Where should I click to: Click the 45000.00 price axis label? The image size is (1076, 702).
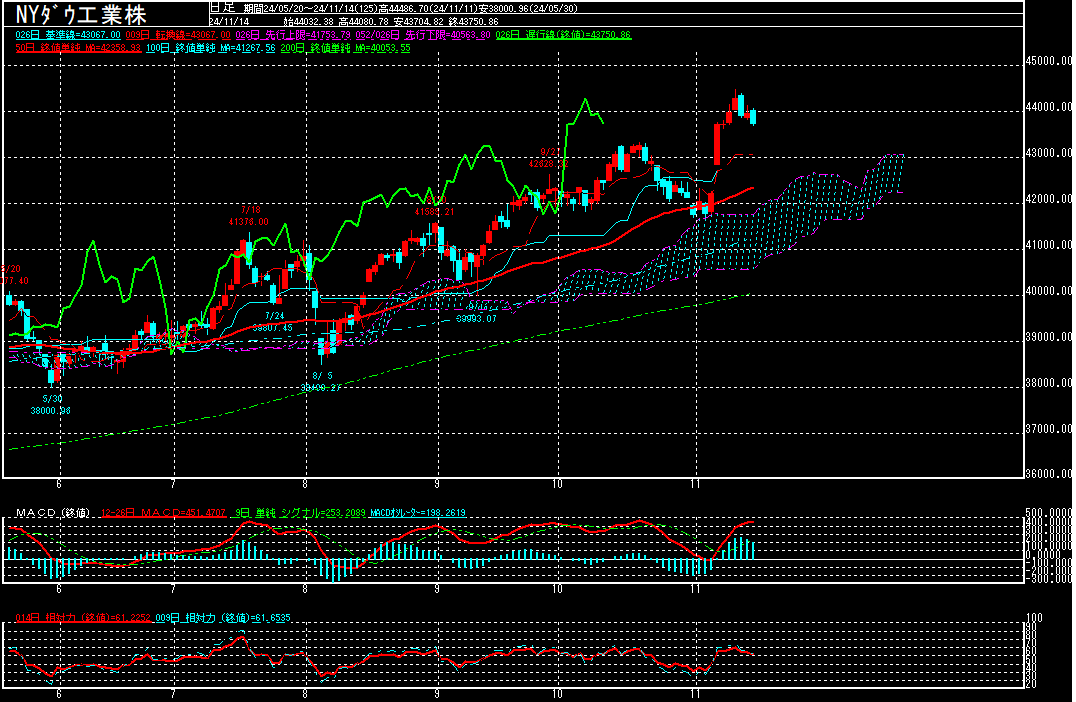1049,61
